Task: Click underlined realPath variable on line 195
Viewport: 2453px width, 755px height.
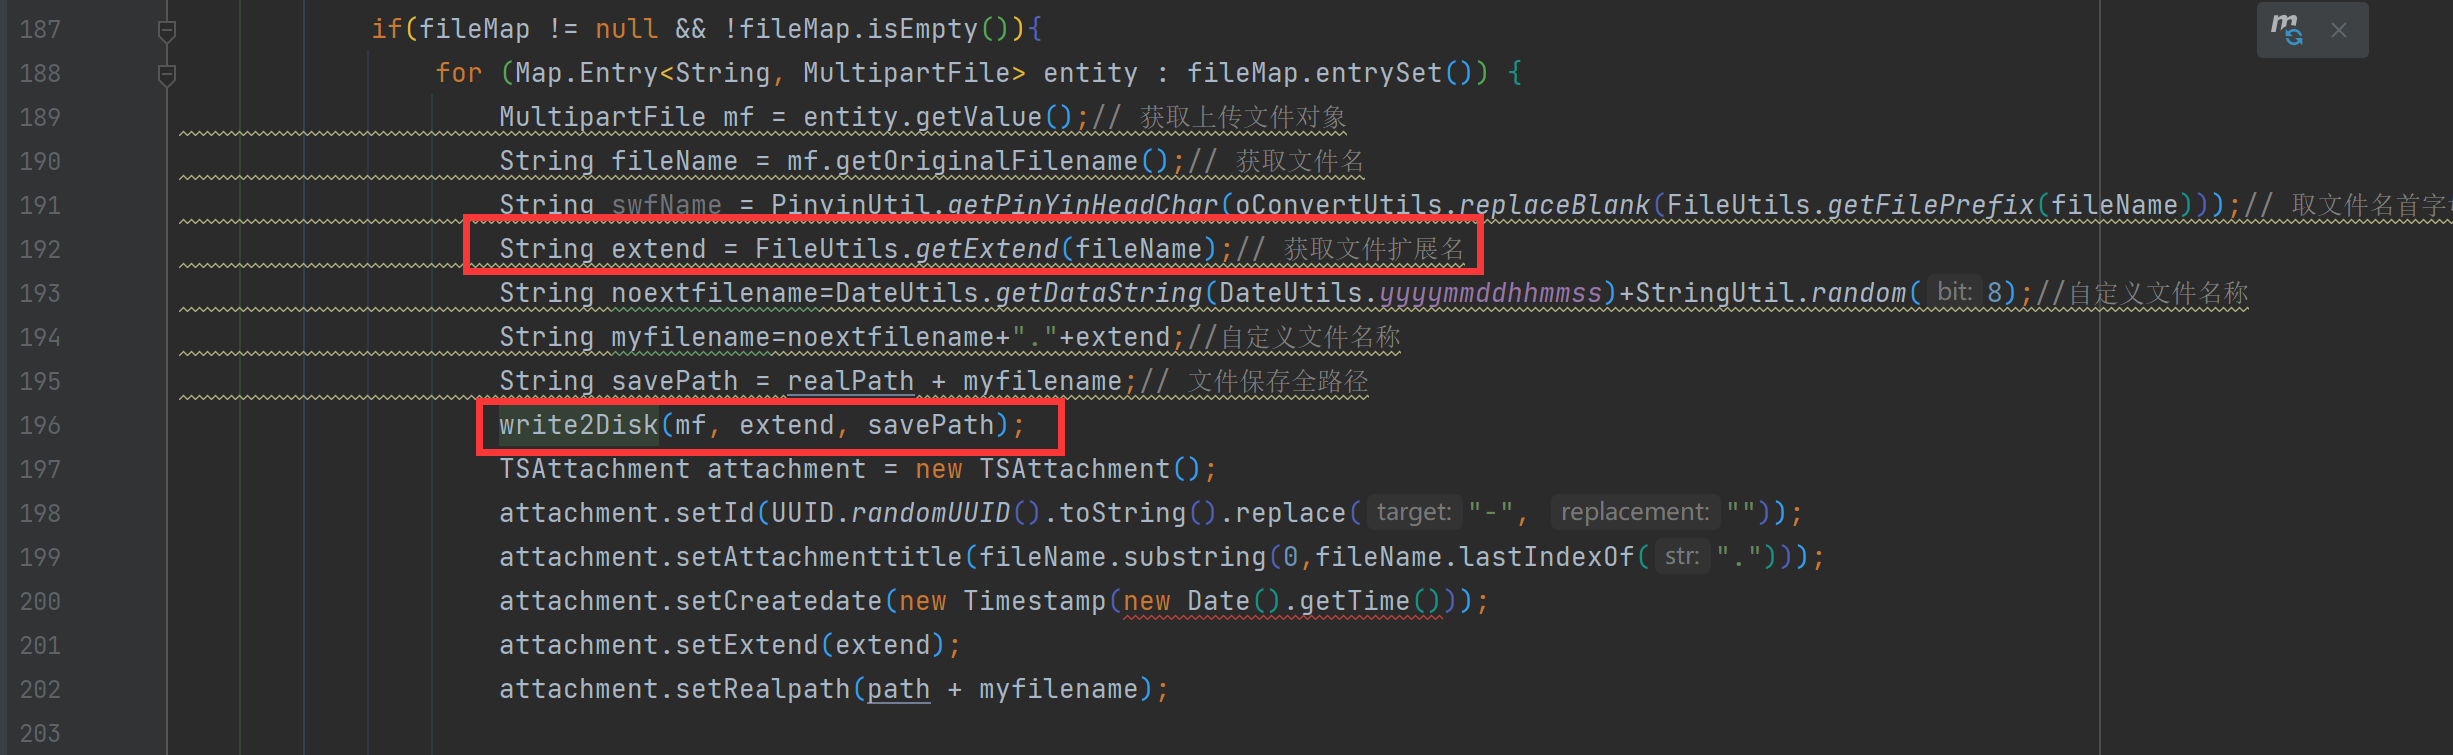Action: [851, 381]
